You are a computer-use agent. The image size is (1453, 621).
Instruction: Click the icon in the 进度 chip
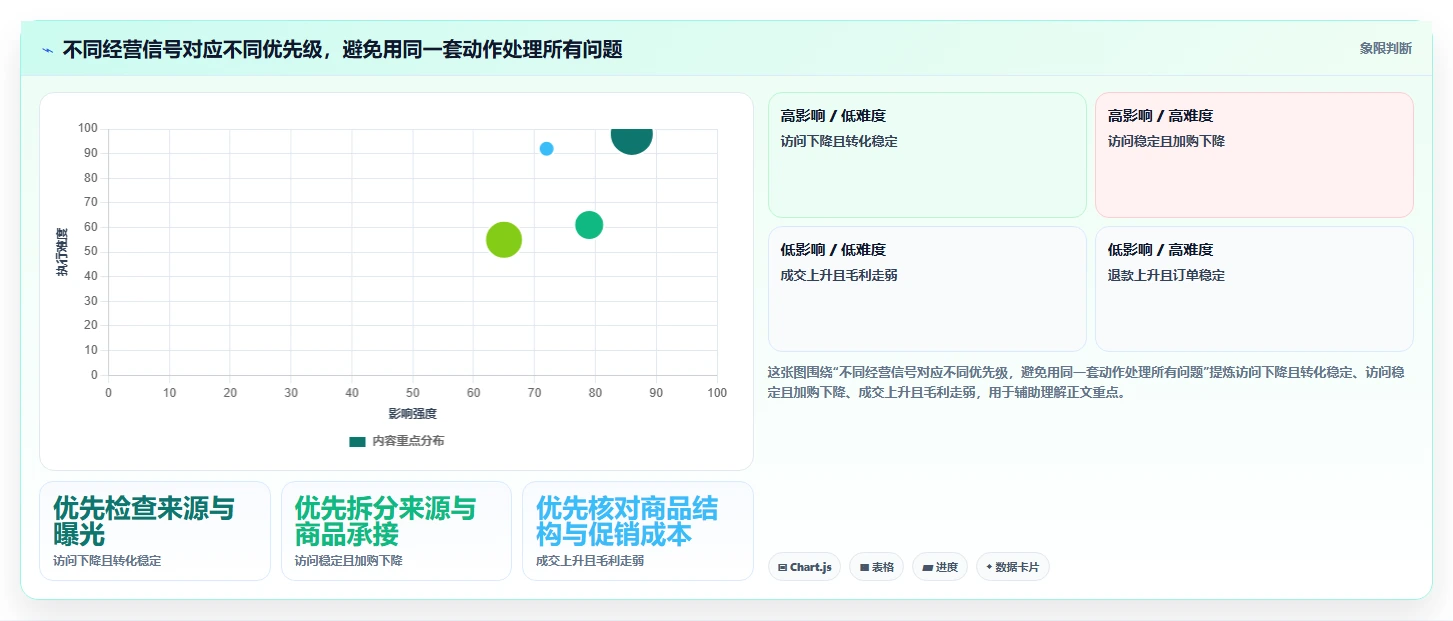pyautogui.click(x=927, y=567)
